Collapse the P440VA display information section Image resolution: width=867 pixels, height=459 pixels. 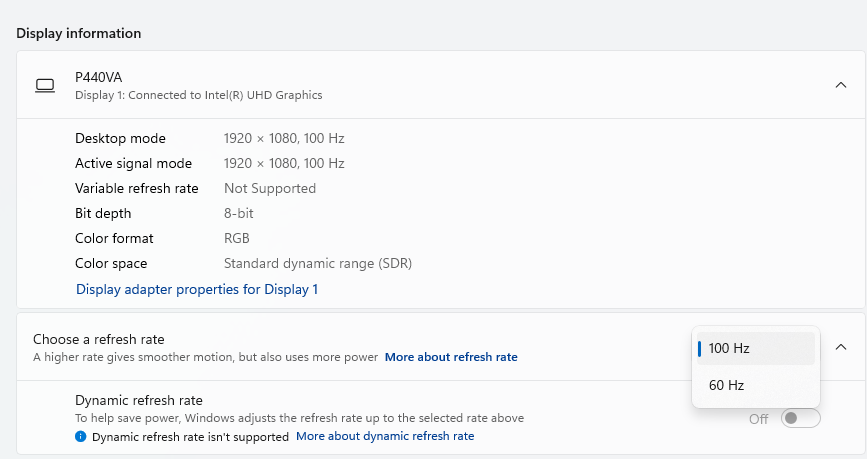pos(840,85)
